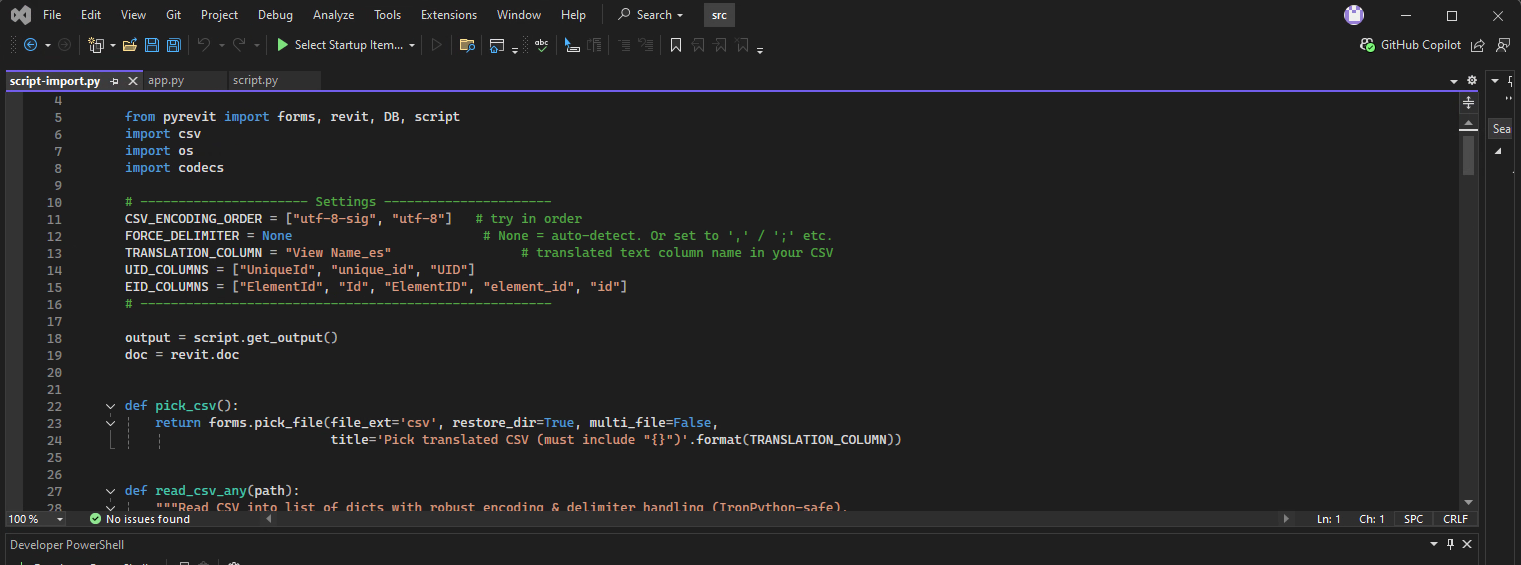Viewport: 1521px width, 565px height.
Task: Click the New Project toolbar icon
Action: pyautogui.click(x=96, y=45)
